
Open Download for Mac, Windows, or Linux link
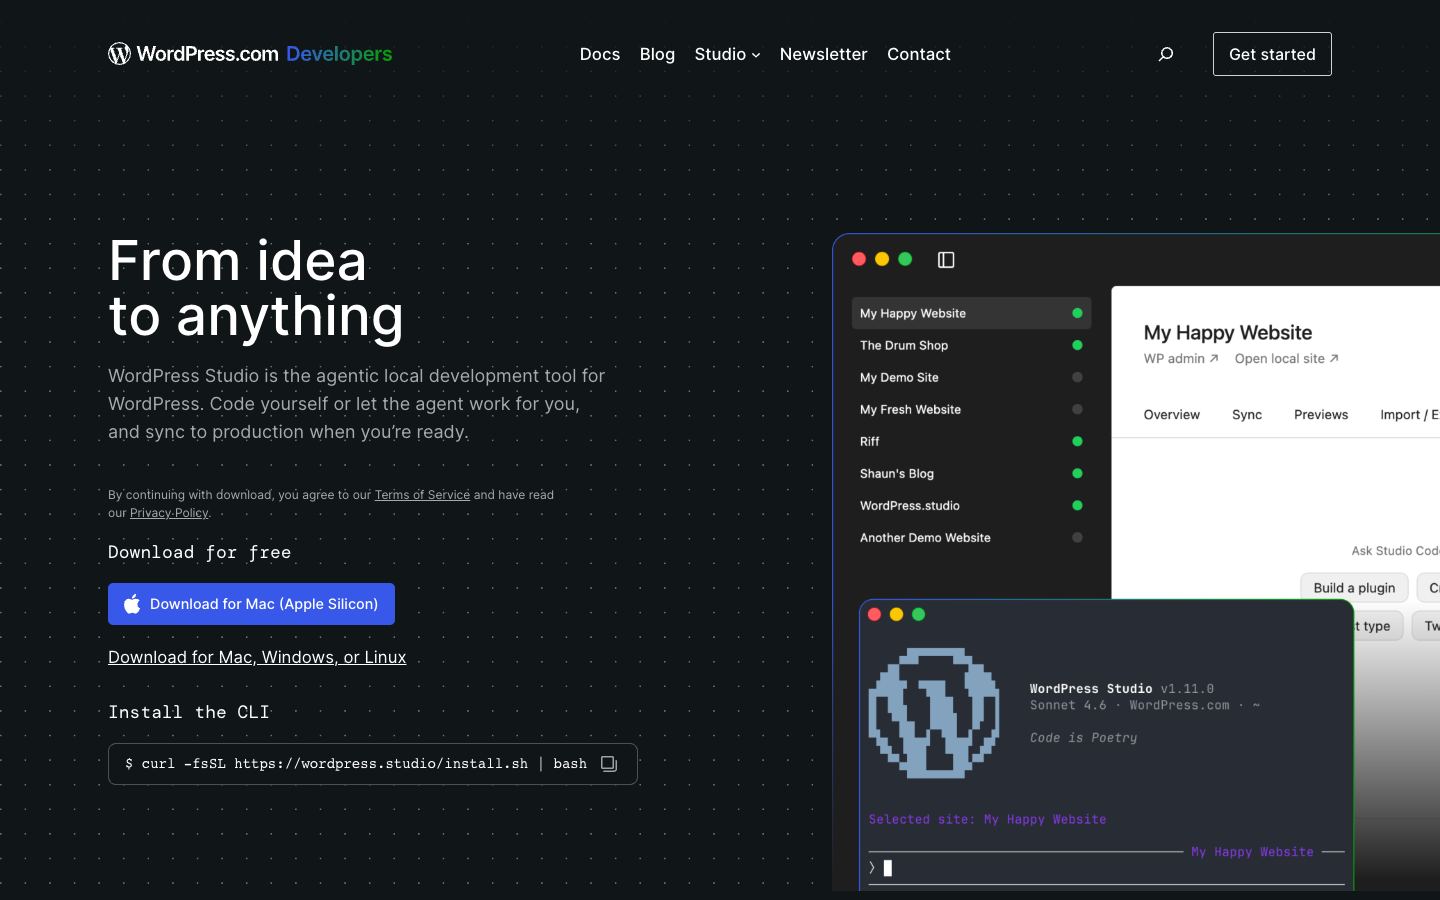pyautogui.click(x=257, y=657)
